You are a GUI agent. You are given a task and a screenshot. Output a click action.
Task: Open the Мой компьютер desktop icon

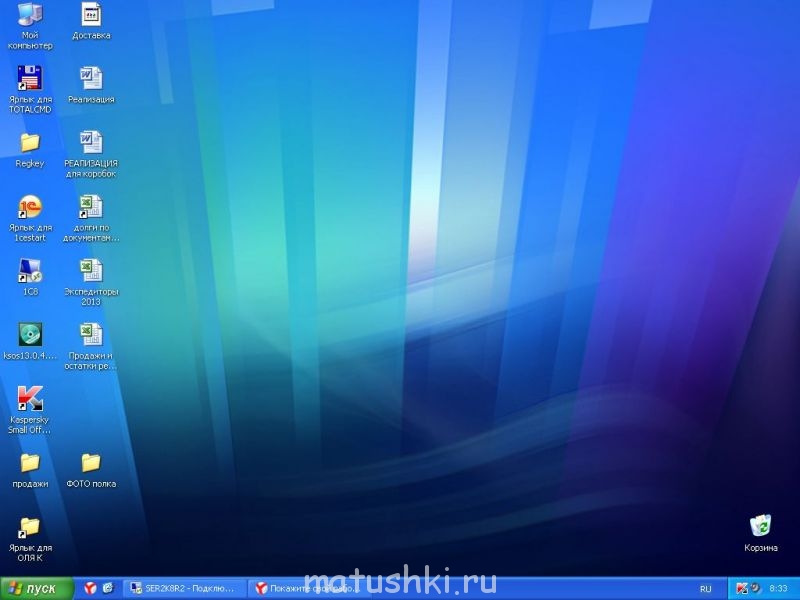[x=30, y=15]
